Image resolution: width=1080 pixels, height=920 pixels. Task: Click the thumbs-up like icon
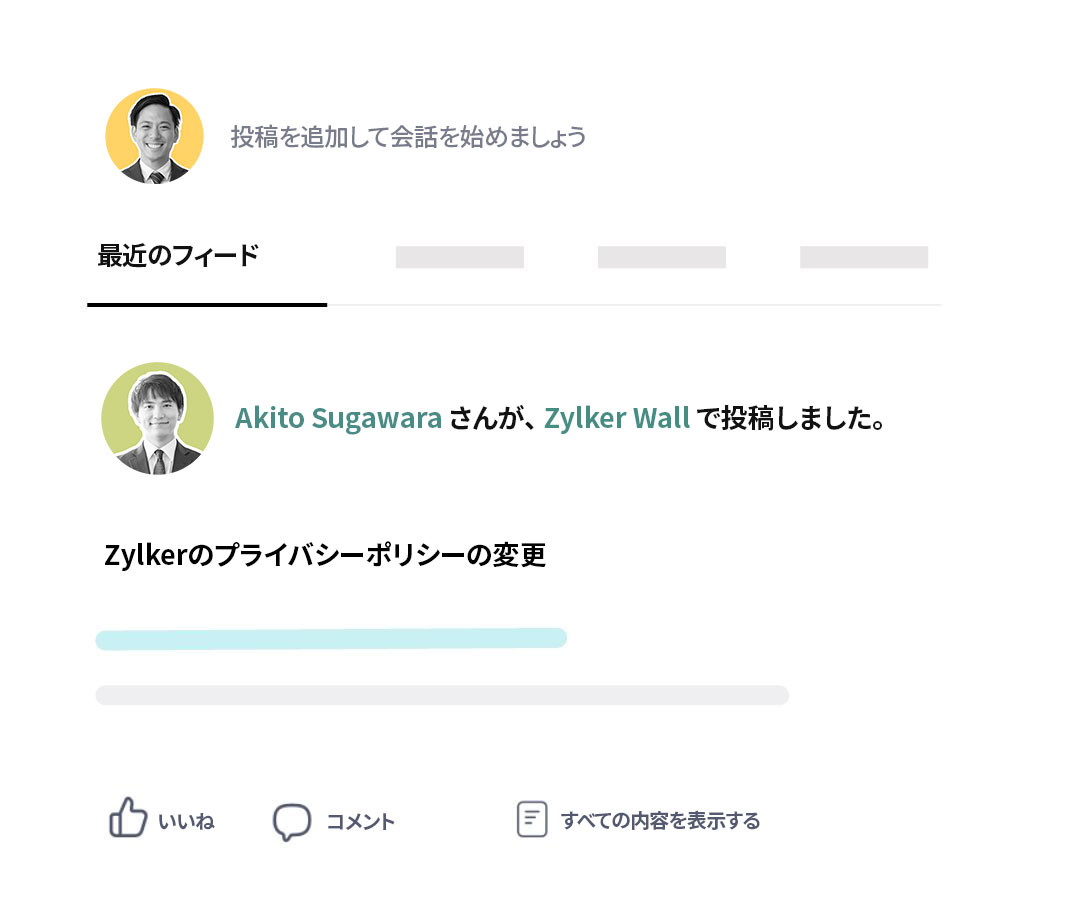pyautogui.click(x=127, y=818)
